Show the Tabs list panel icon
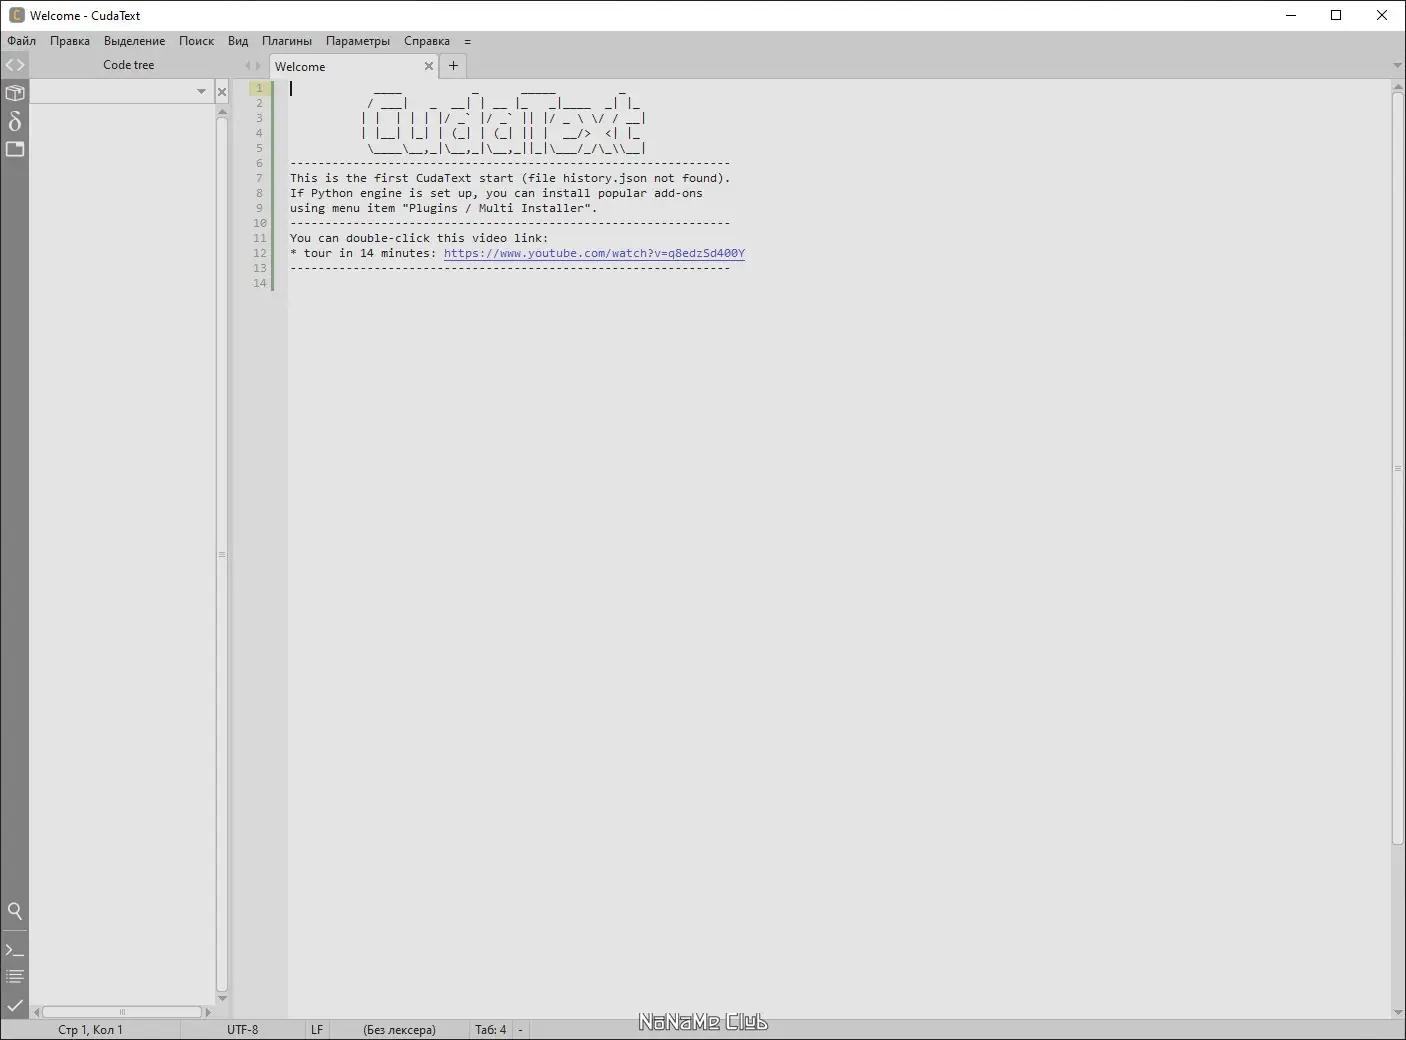This screenshot has width=1406, height=1040. click(x=15, y=149)
